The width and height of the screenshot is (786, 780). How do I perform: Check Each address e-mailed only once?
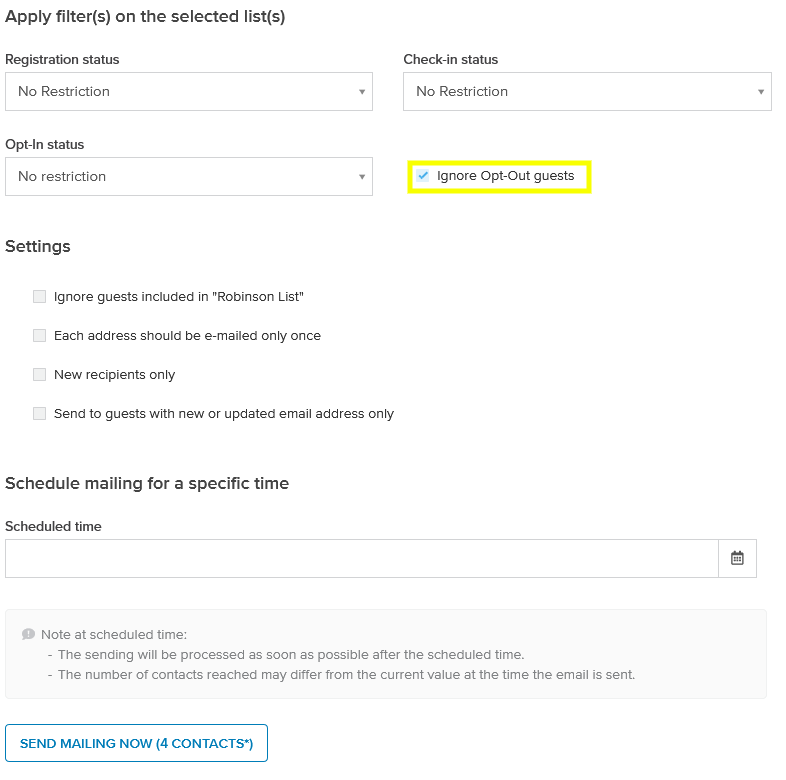40,335
